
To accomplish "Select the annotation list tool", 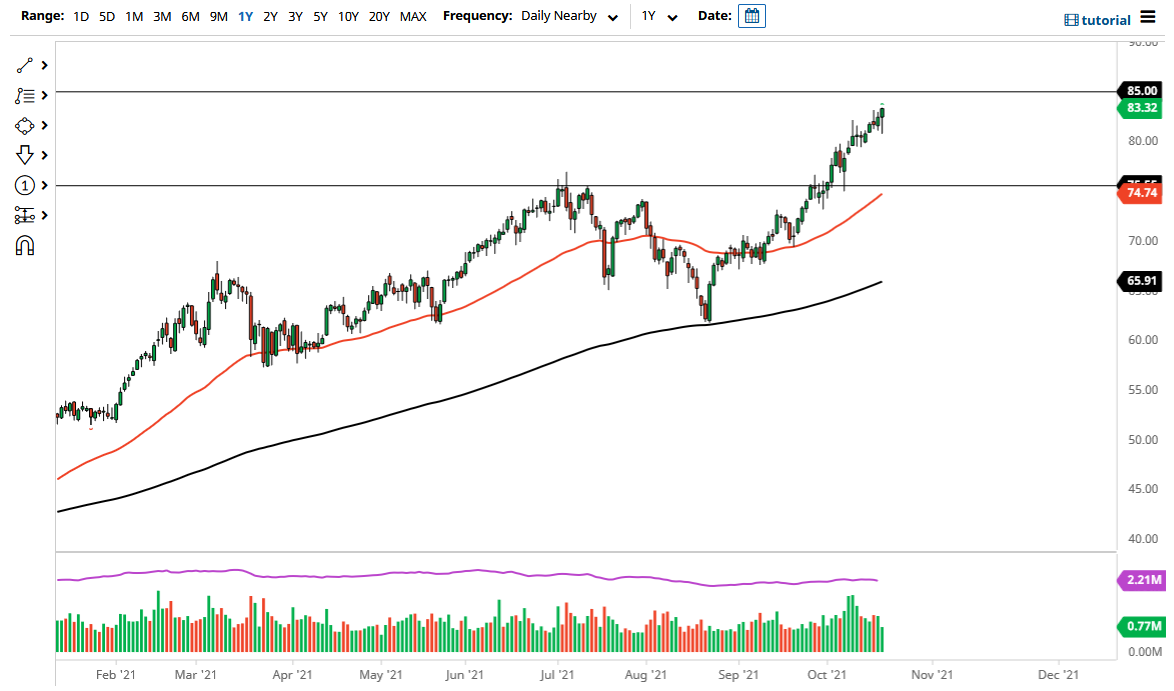I will click(25, 95).
